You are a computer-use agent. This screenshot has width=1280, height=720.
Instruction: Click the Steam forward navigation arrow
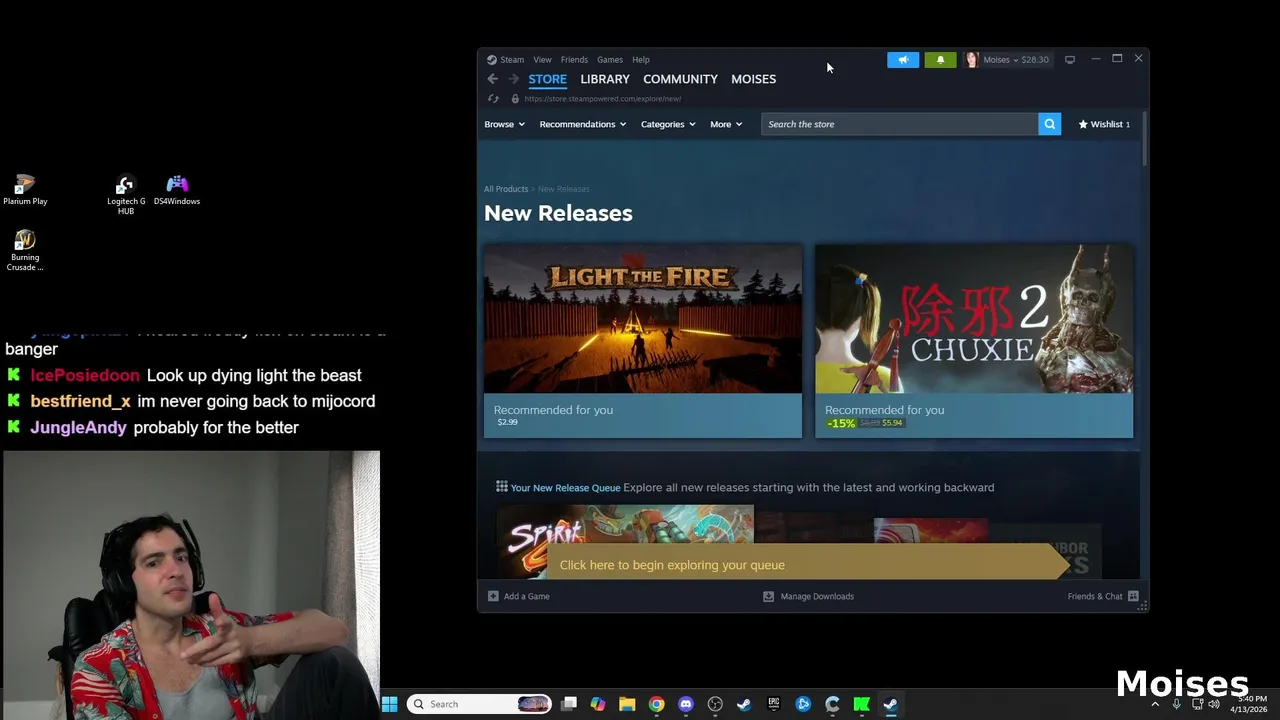tap(513, 79)
